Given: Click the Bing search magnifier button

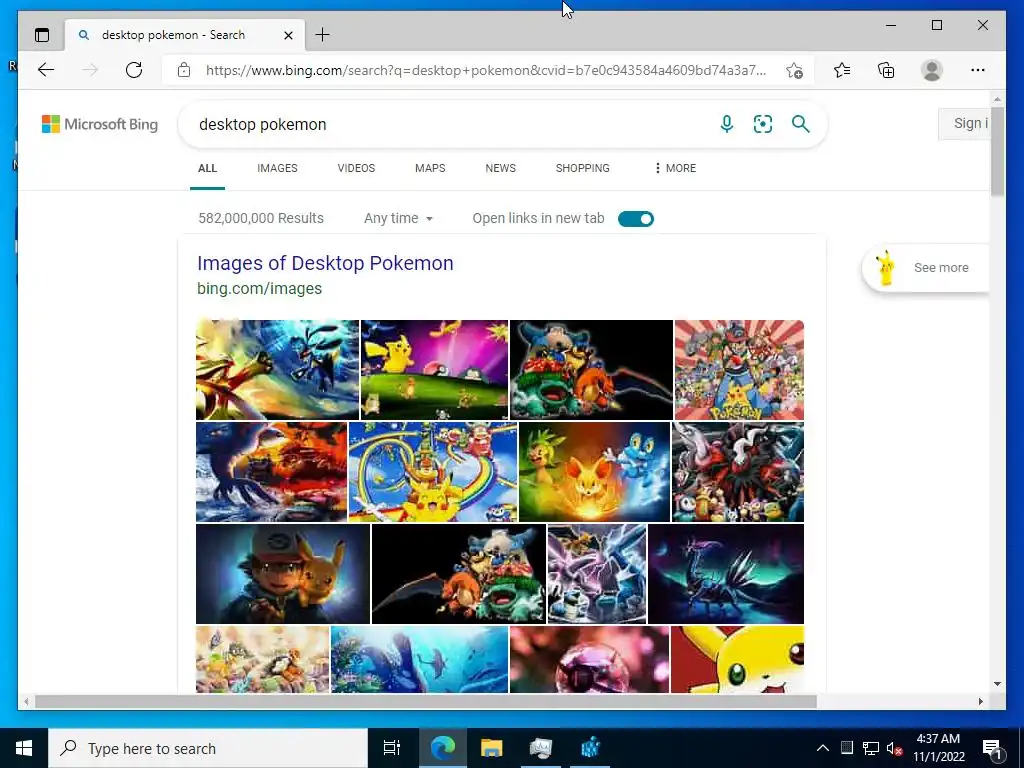Looking at the screenshot, I should click(x=801, y=124).
